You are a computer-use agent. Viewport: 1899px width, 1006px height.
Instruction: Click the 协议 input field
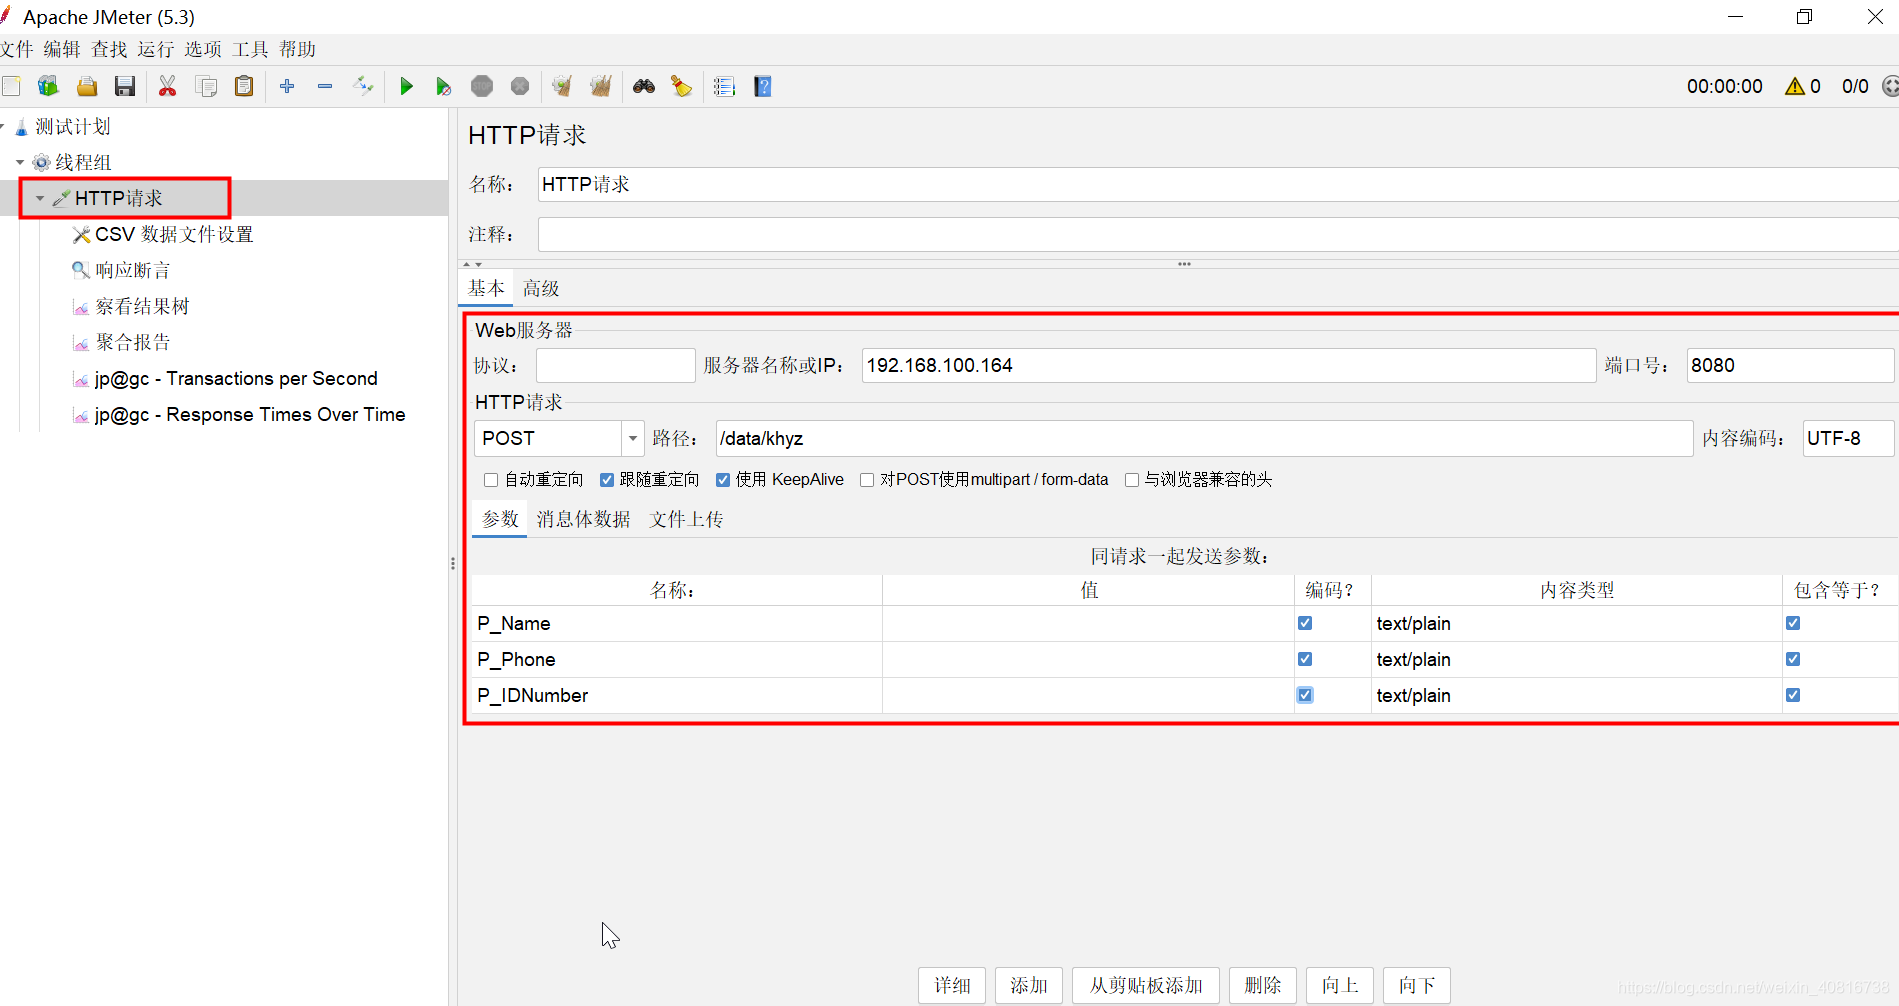[x=616, y=366]
